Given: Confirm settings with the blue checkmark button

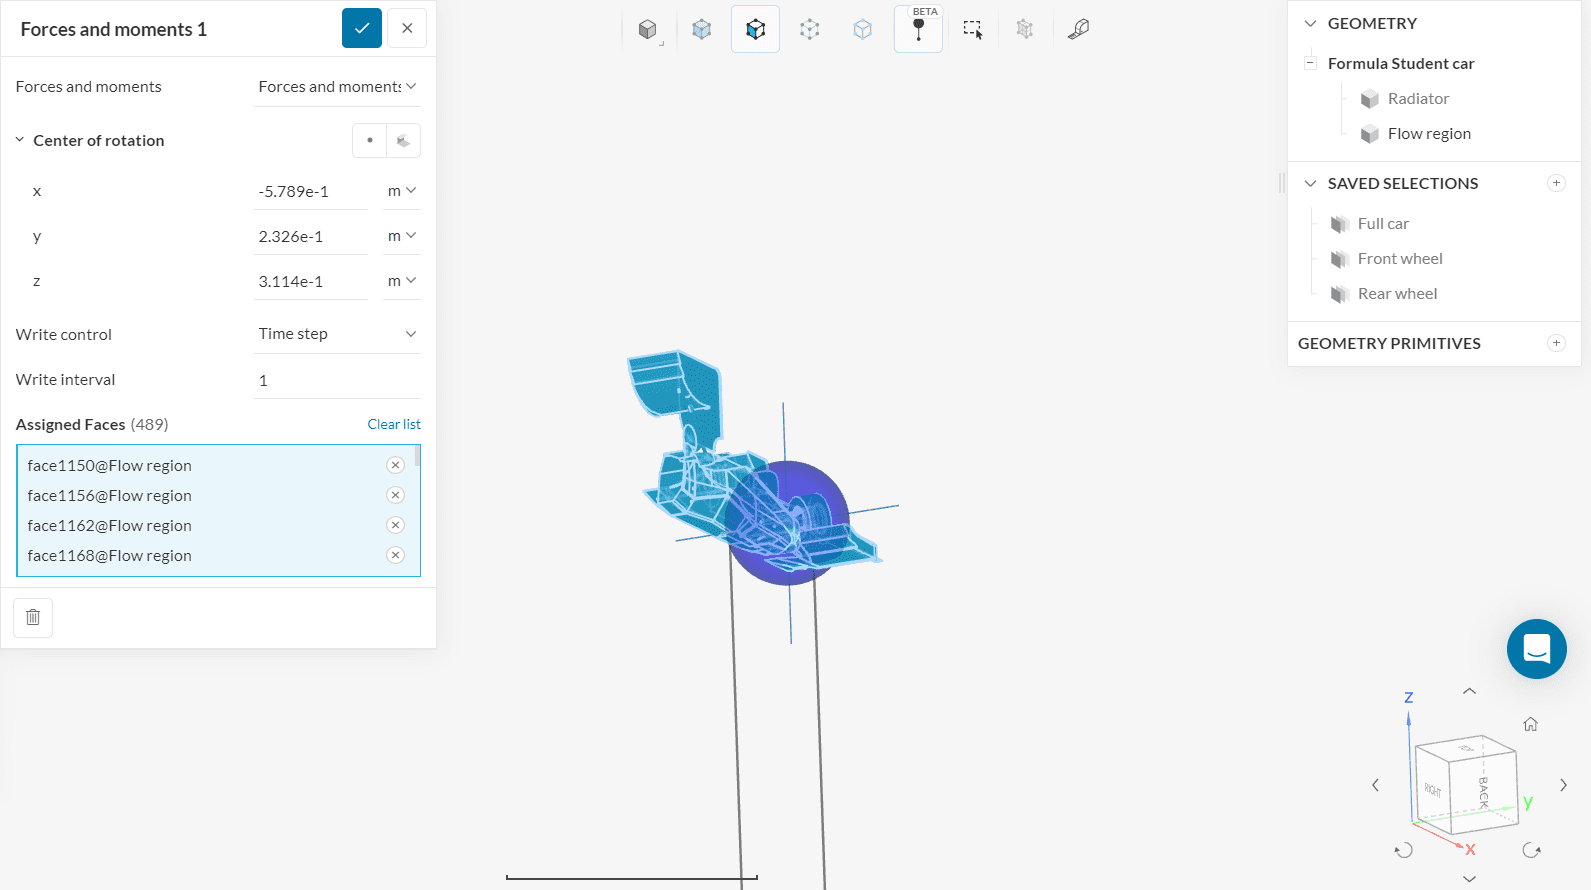Looking at the screenshot, I should click(362, 28).
